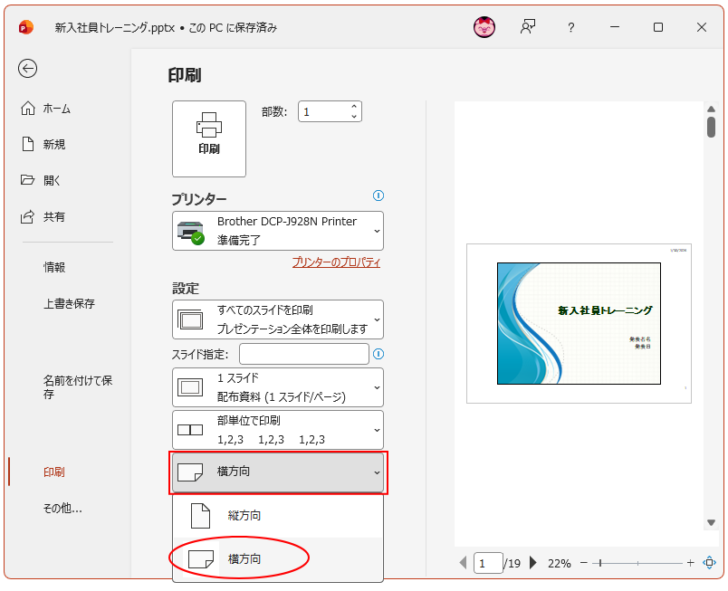Select the 印刷 tab in the sidebar
This screenshot has height=591, width=728.
click(54, 472)
